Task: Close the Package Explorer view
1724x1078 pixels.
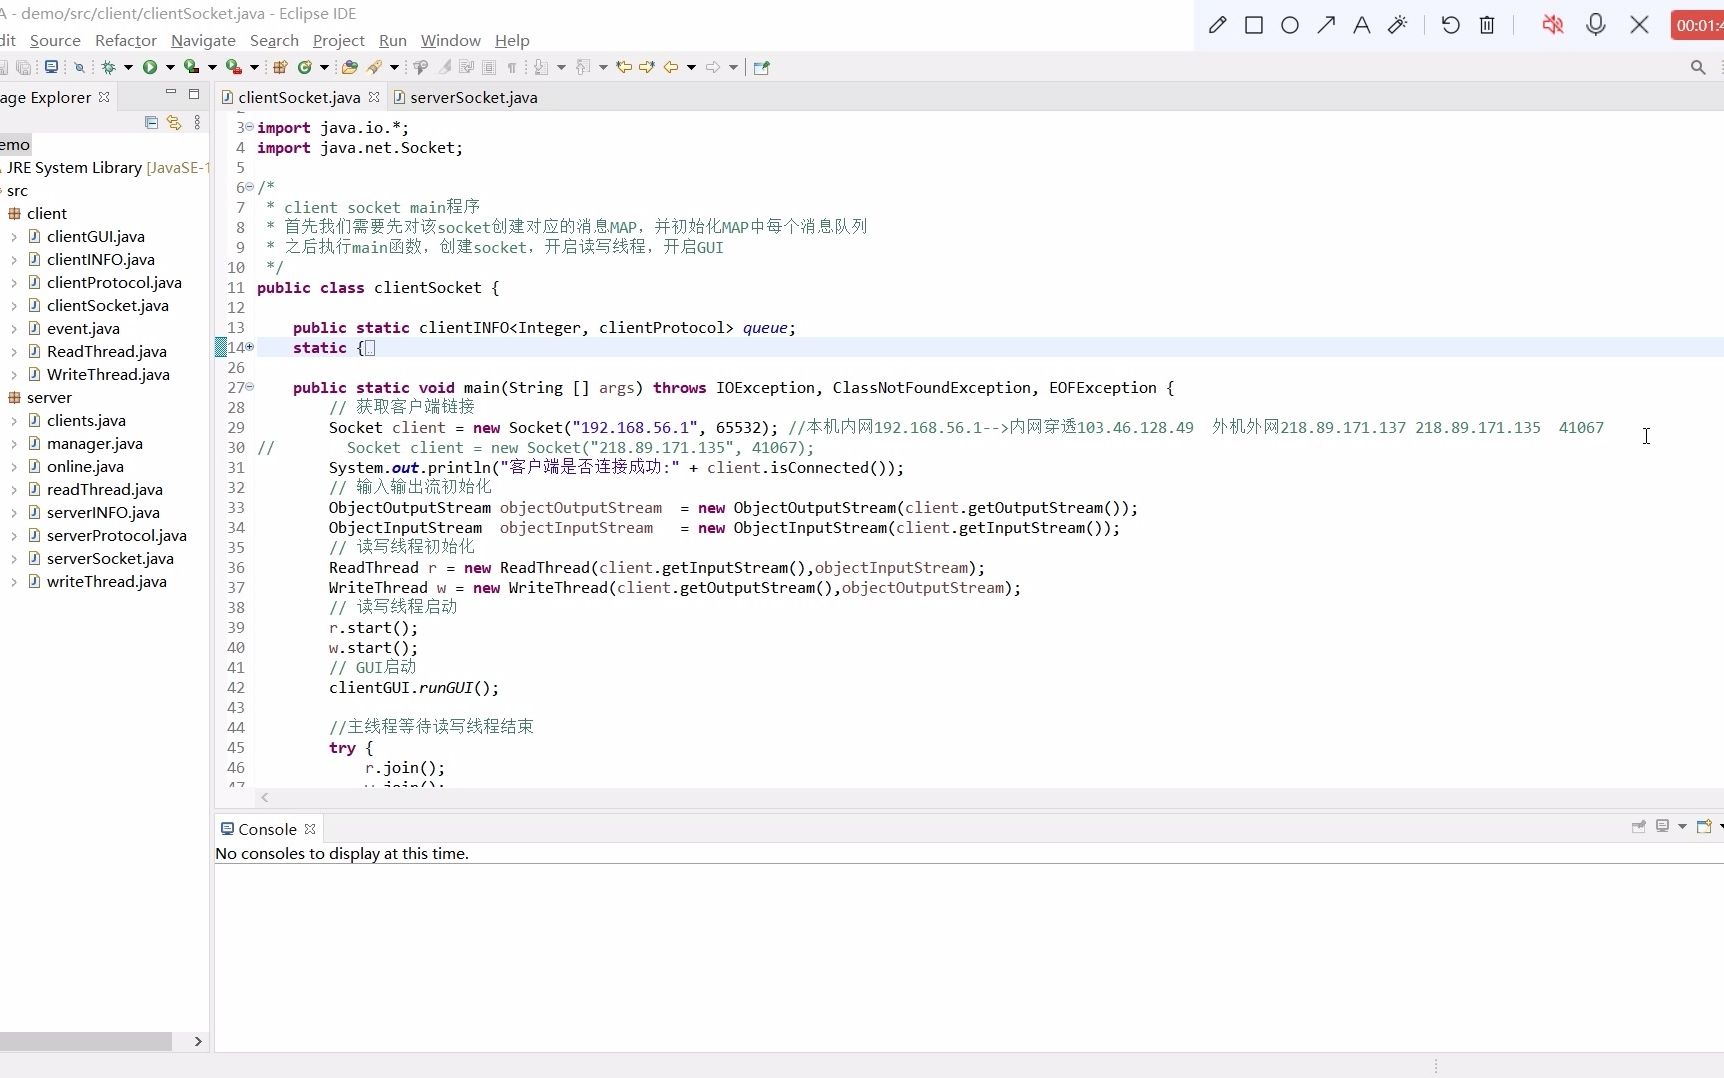Action: click(104, 97)
